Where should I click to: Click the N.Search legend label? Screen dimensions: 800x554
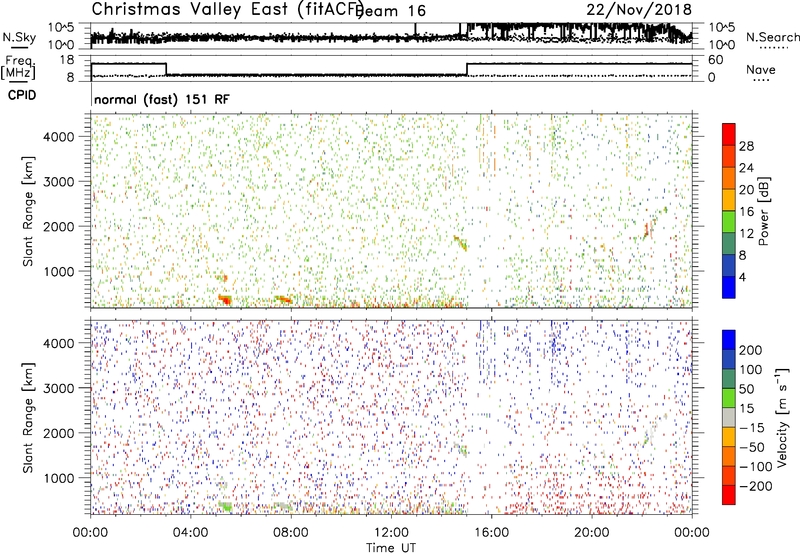772,37
